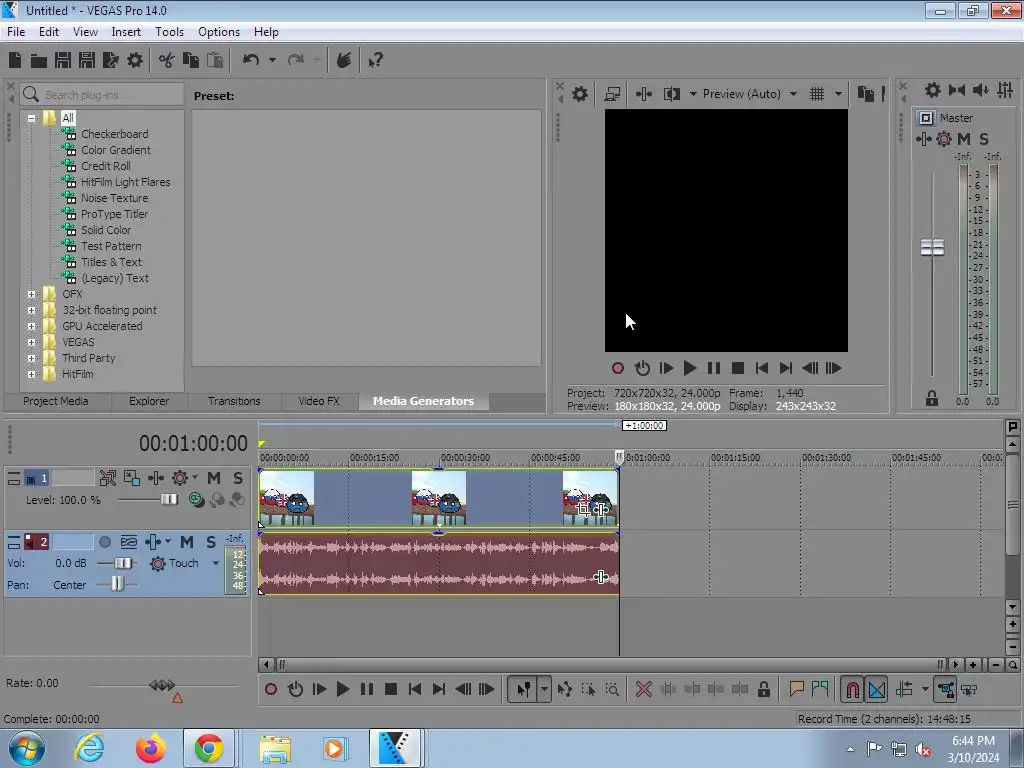The image size is (1024, 768).
Task: Click the What's This help icon
Action: [x=376, y=61]
